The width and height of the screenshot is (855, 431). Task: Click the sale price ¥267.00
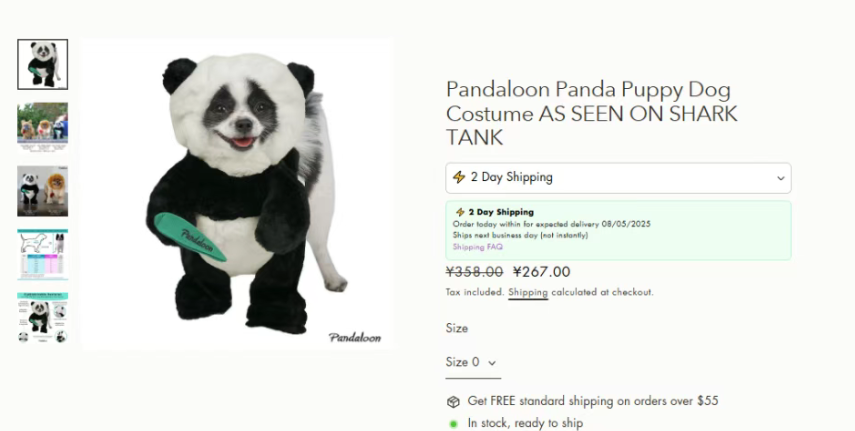point(541,272)
